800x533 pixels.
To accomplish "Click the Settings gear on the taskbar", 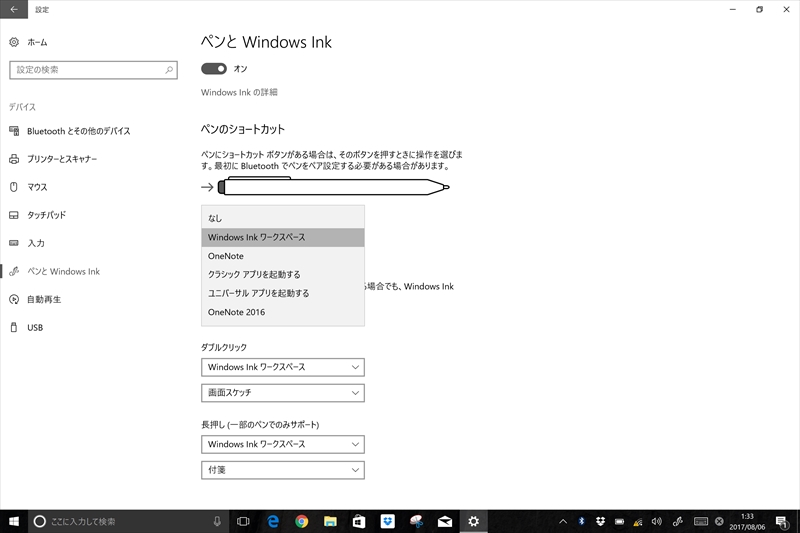I will tap(473, 521).
